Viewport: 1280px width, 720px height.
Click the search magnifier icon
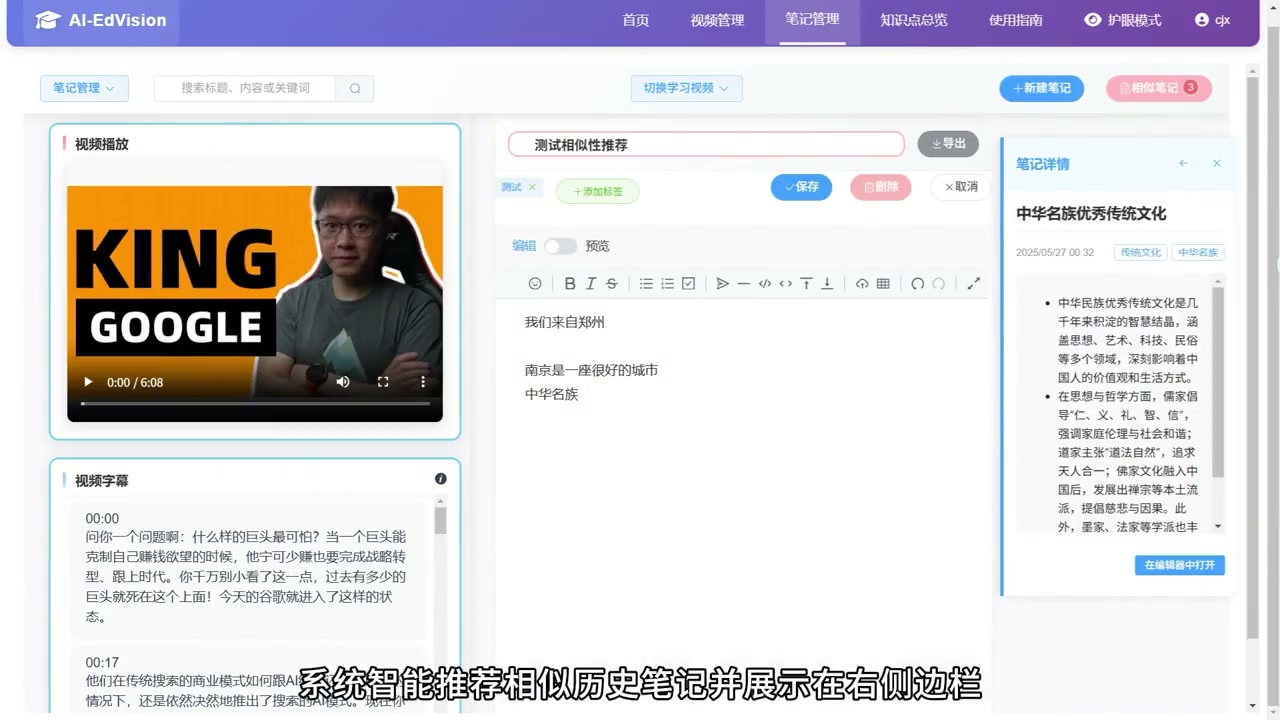click(355, 88)
